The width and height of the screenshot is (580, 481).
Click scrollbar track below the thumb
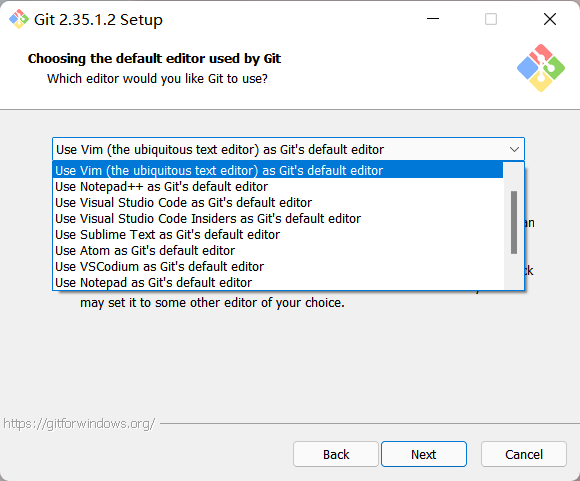(514, 271)
